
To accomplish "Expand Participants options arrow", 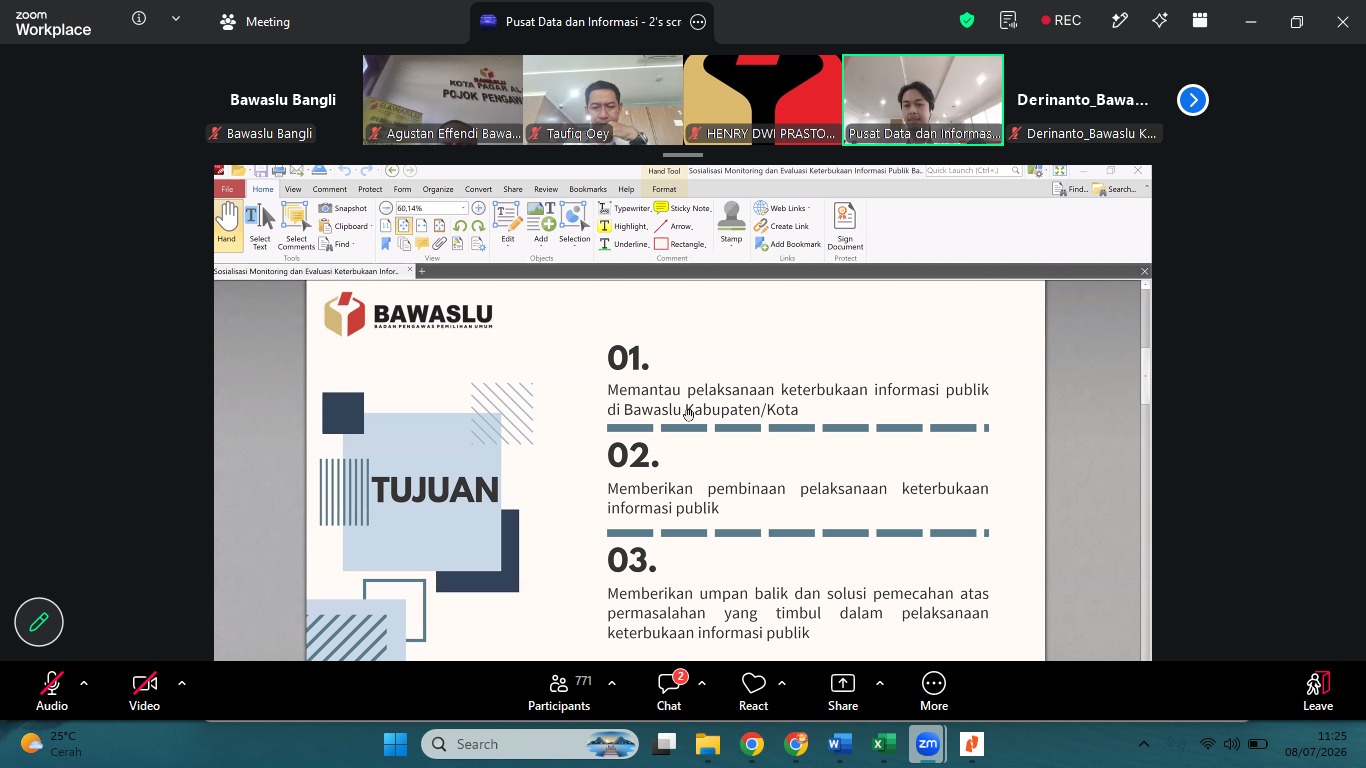I will click(x=612, y=683).
